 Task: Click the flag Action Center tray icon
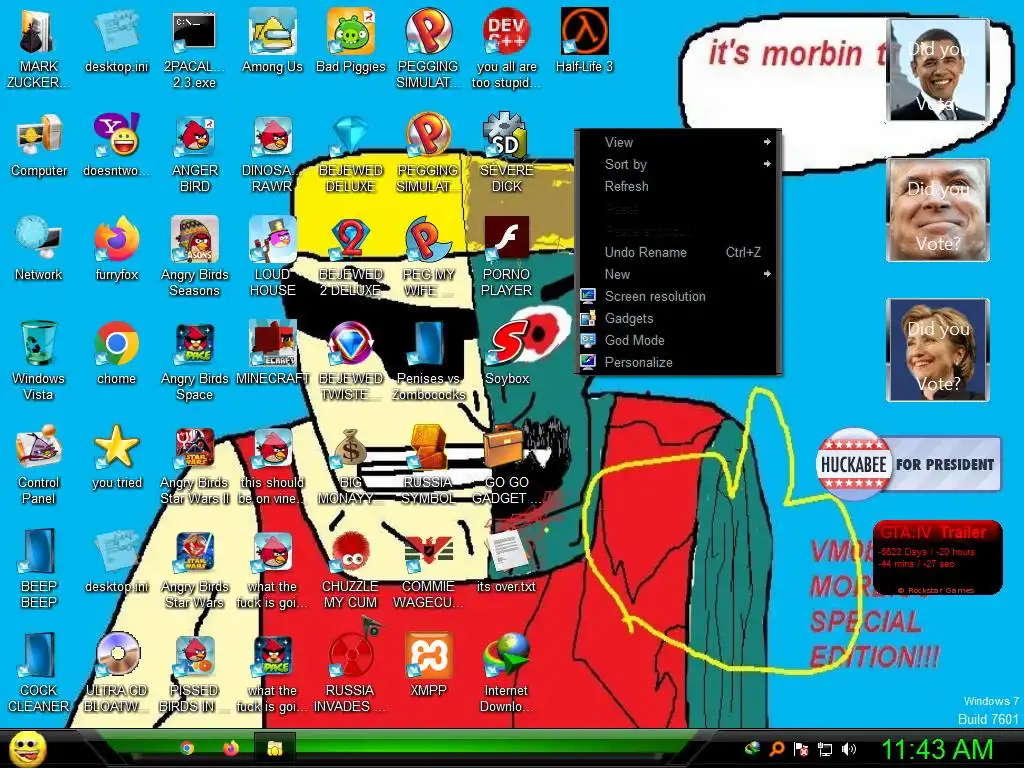click(801, 749)
